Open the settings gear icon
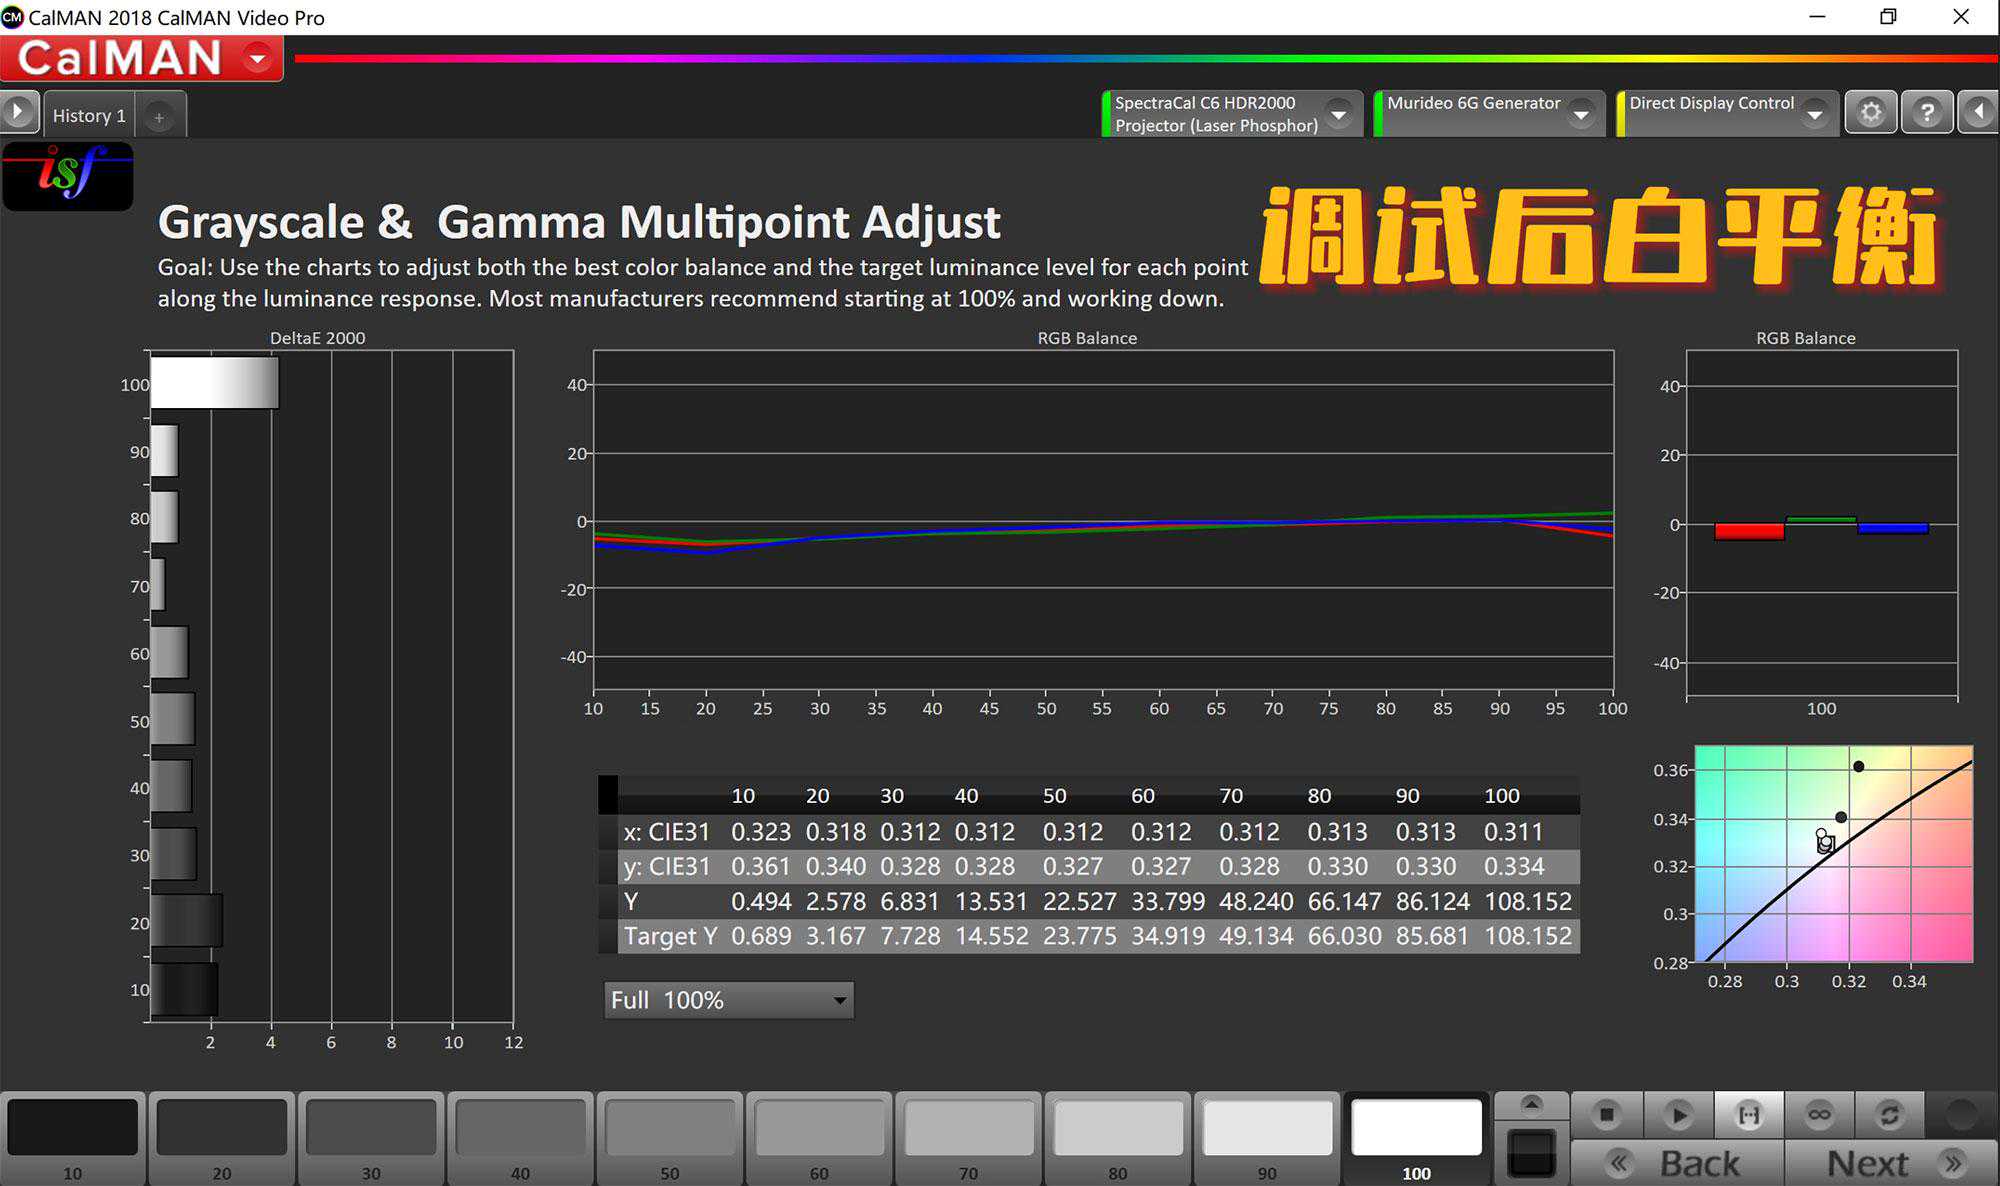The height and width of the screenshot is (1186, 2000). 1870,112
